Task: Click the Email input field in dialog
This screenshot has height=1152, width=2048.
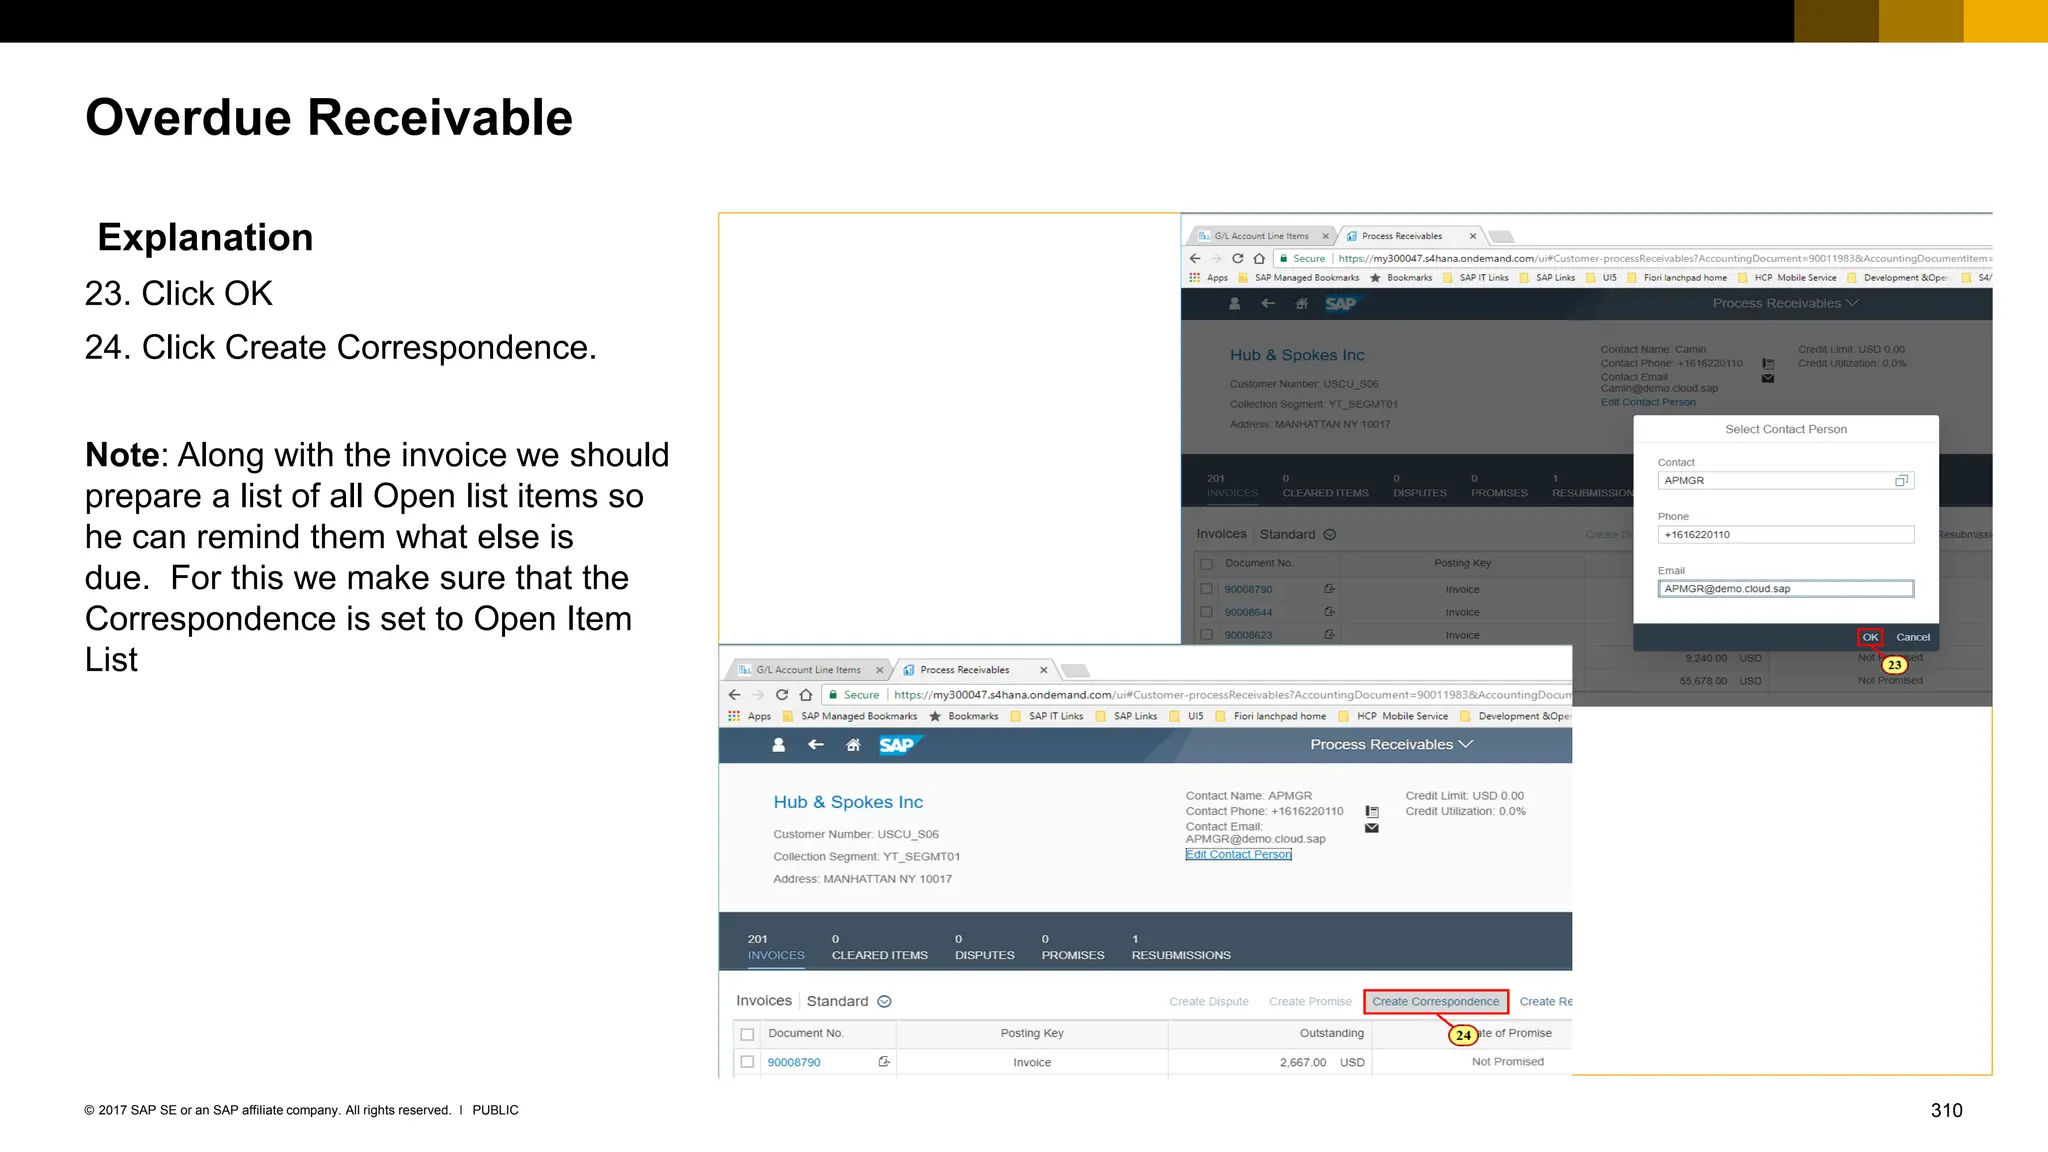Action: tap(1785, 589)
